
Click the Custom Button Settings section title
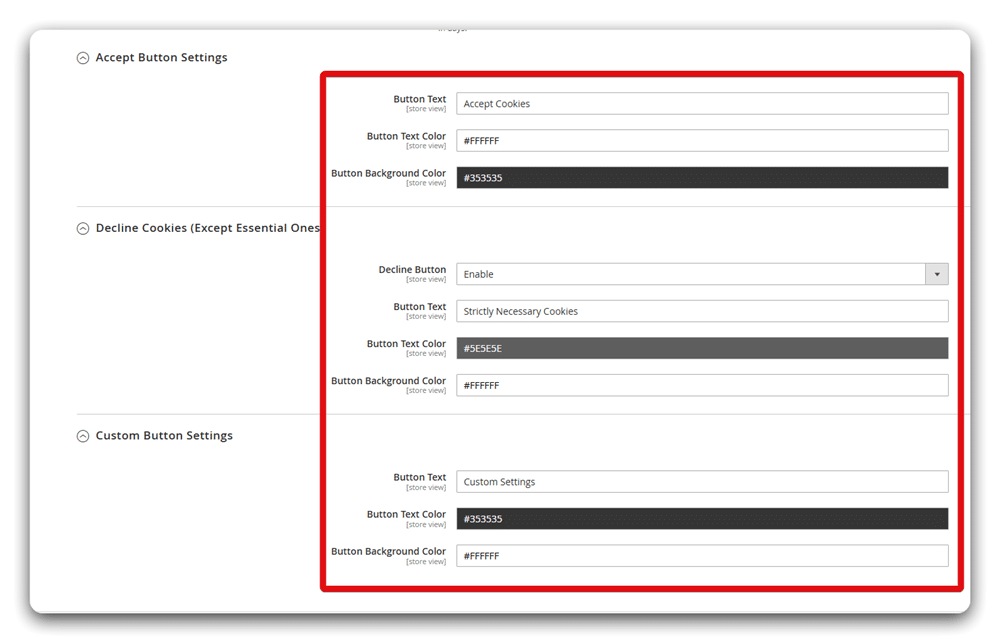pos(164,436)
